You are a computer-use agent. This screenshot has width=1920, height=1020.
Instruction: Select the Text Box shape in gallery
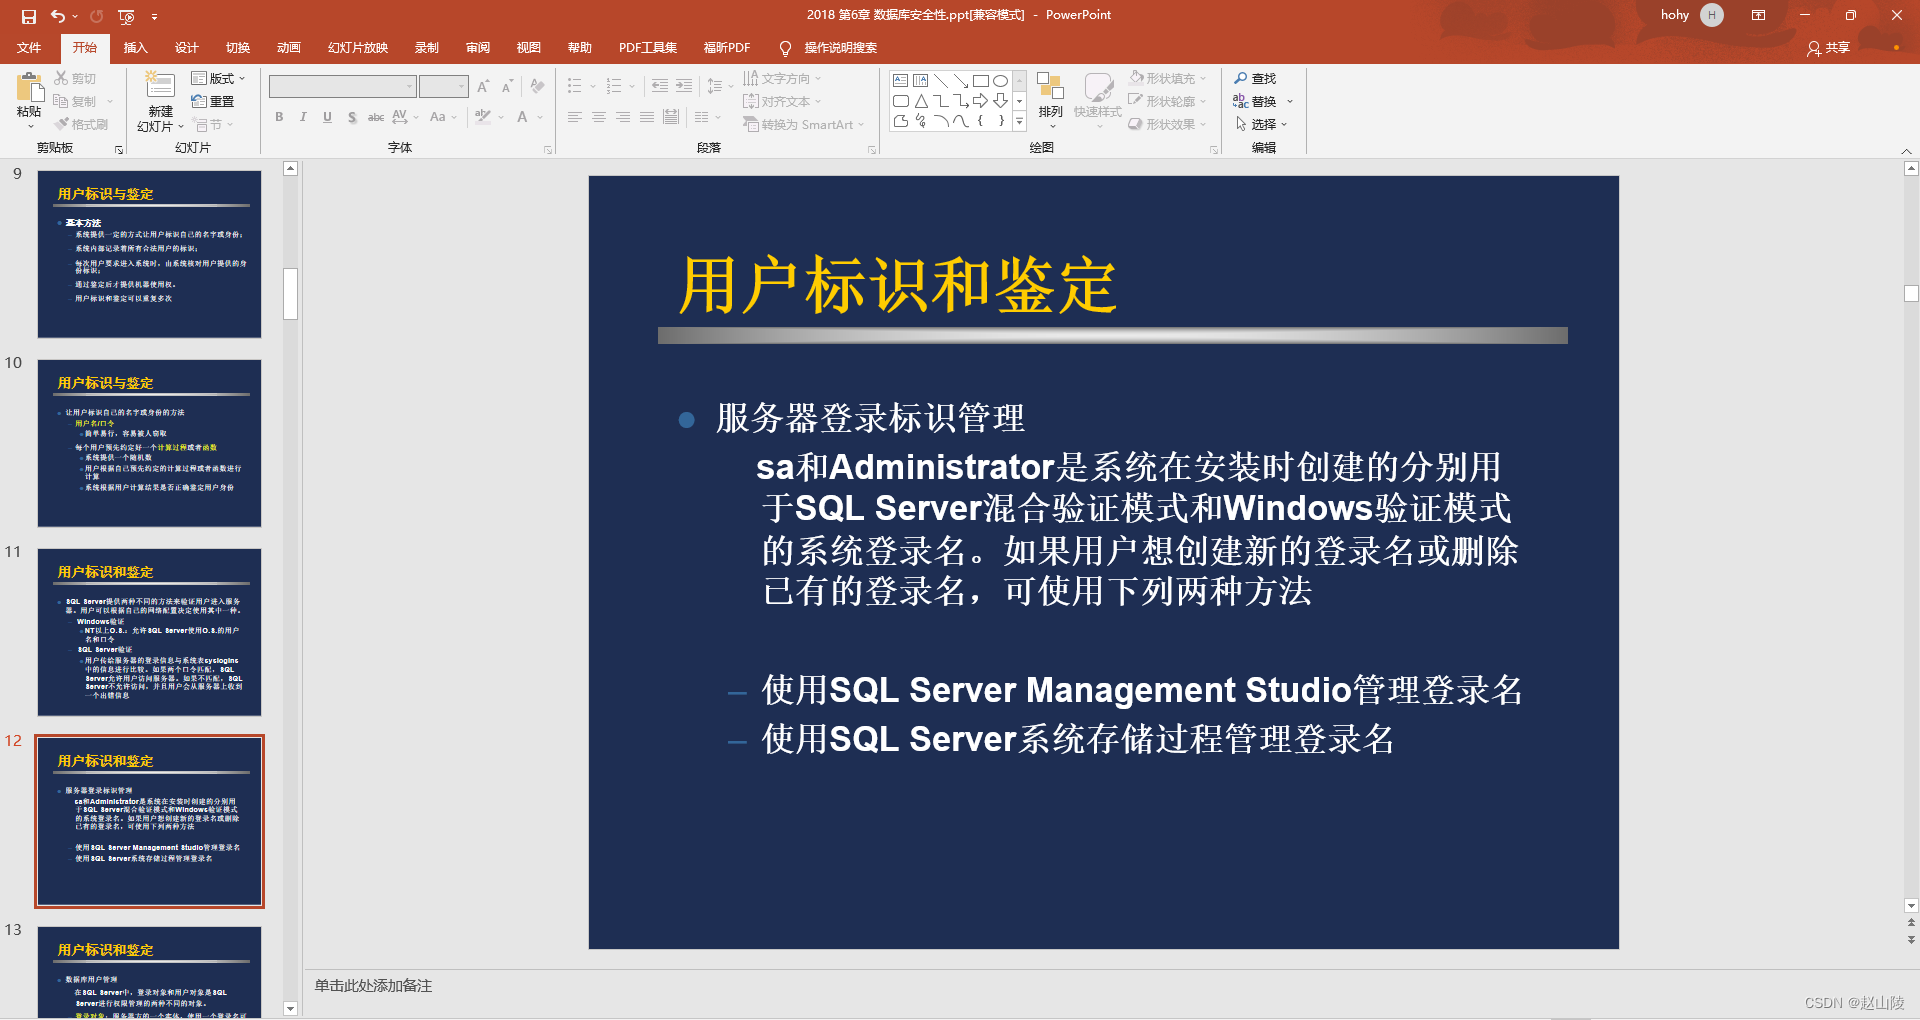point(901,81)
